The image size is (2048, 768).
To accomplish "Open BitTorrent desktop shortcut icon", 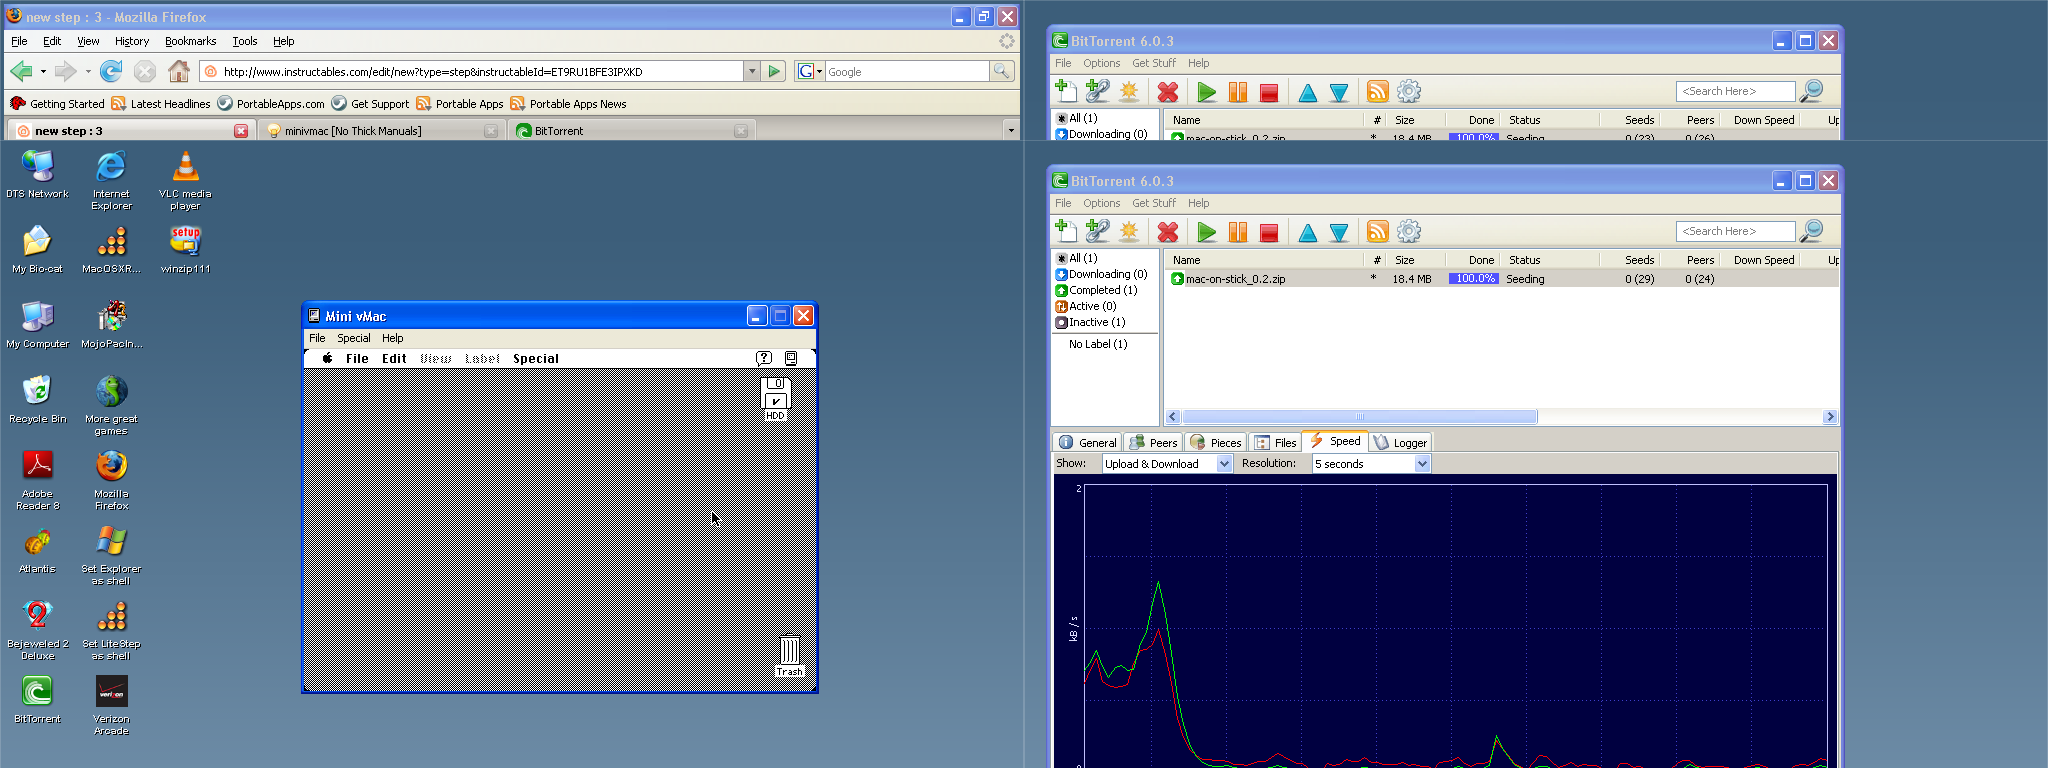I will point(37,699).
